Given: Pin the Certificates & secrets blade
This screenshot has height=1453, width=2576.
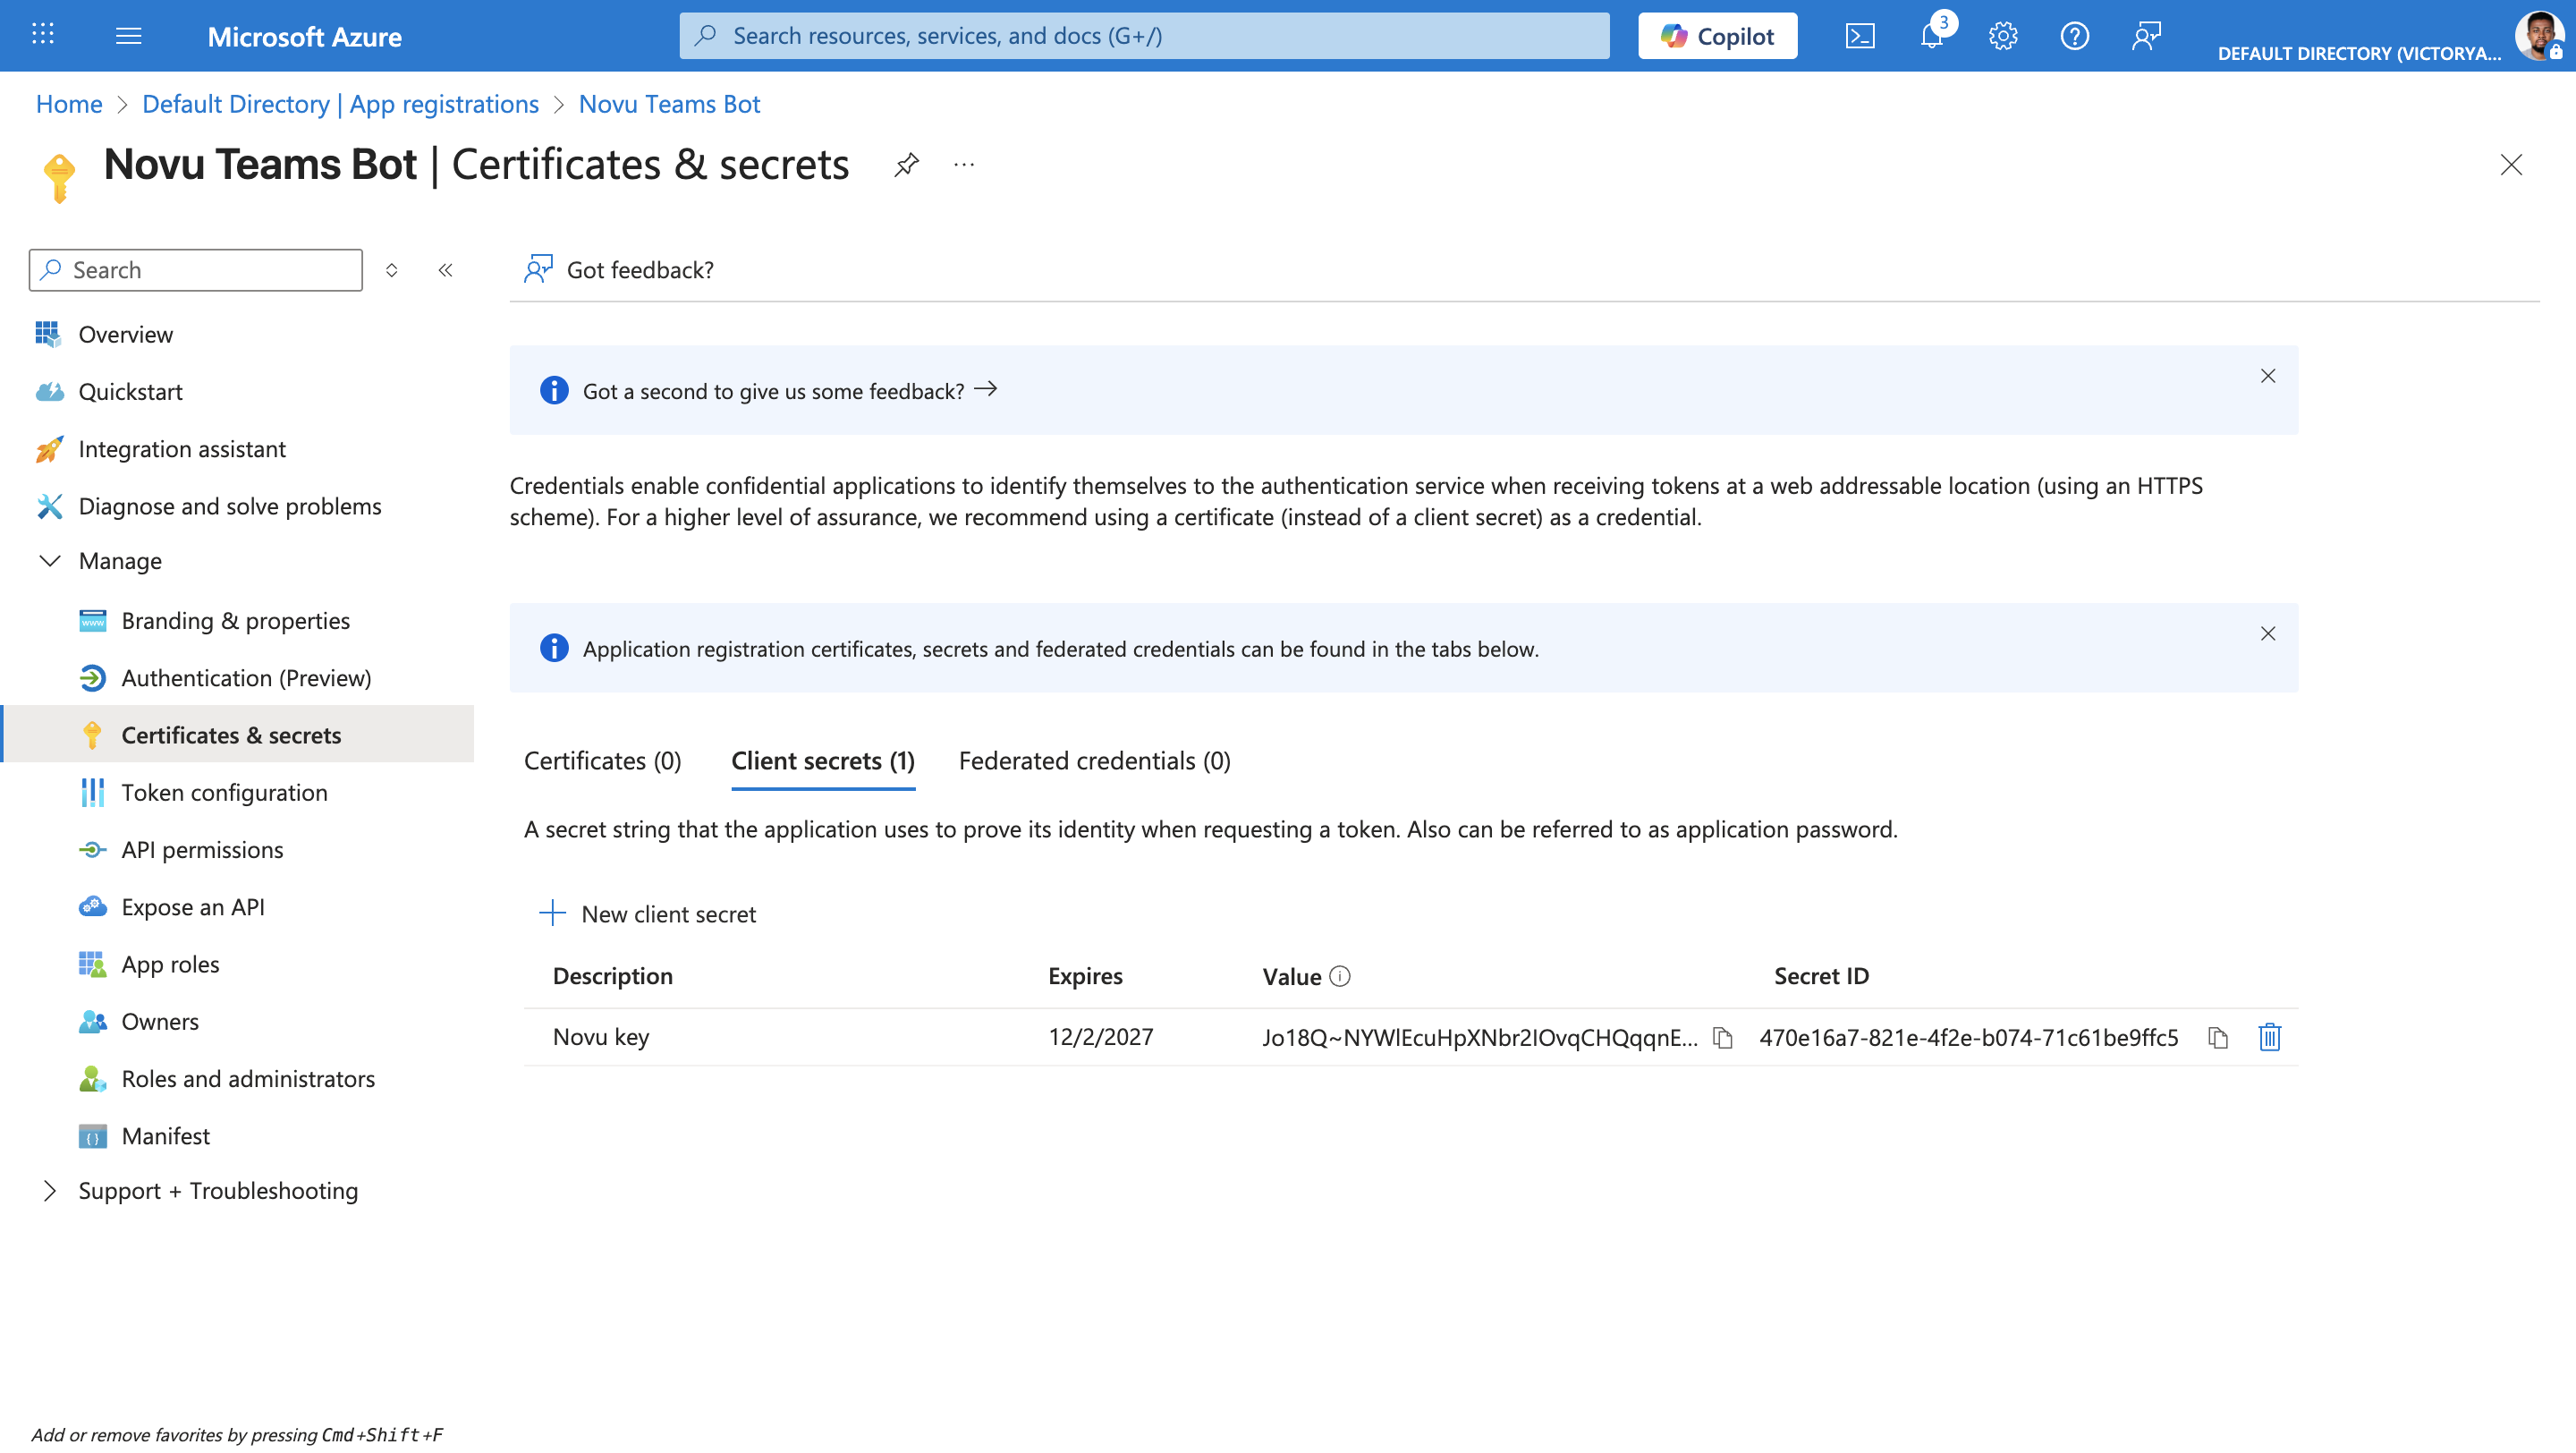Looking at the screenshot, I should (x=906, y=164).
